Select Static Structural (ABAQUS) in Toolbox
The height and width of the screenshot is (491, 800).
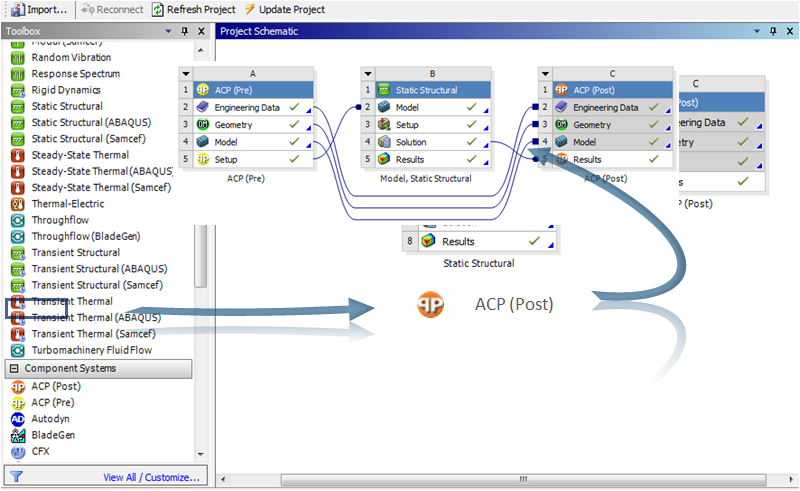[x=91, y=122]
